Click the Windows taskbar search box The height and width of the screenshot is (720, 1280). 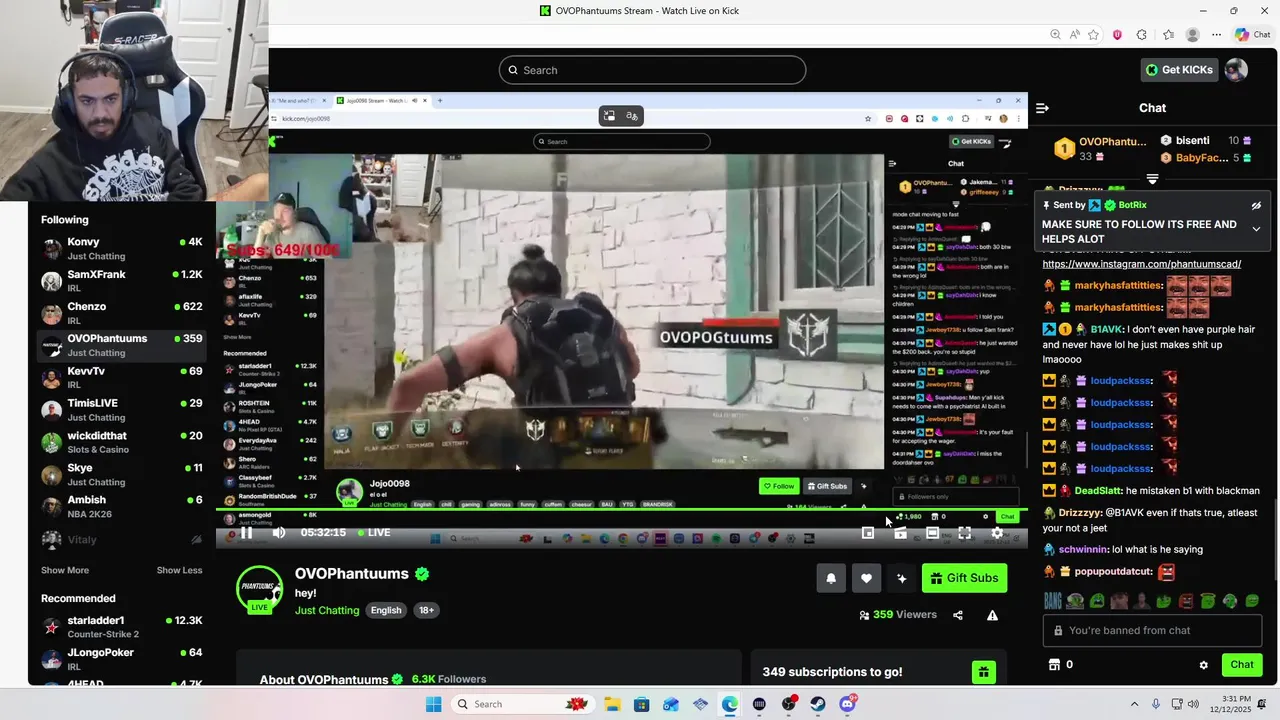coord(521,704)
